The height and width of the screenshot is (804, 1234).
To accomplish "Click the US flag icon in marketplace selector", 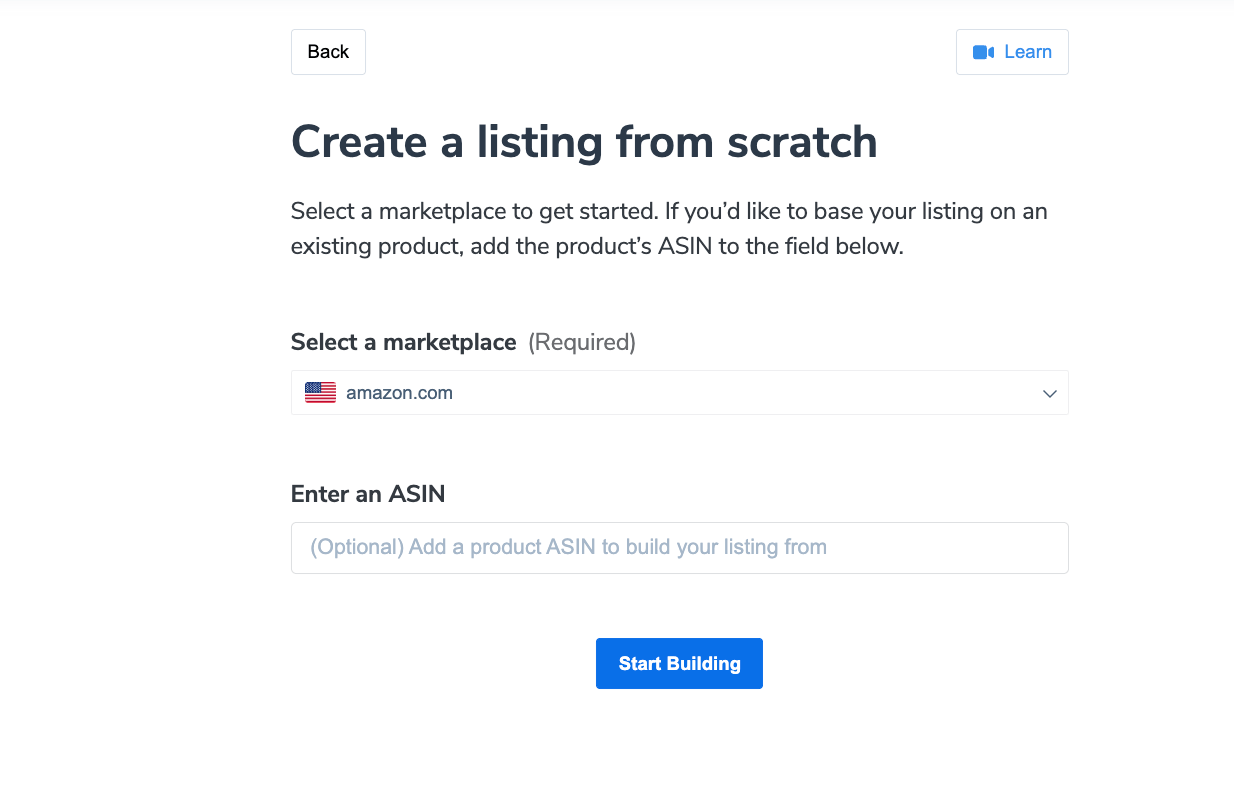I will [319, 392].
